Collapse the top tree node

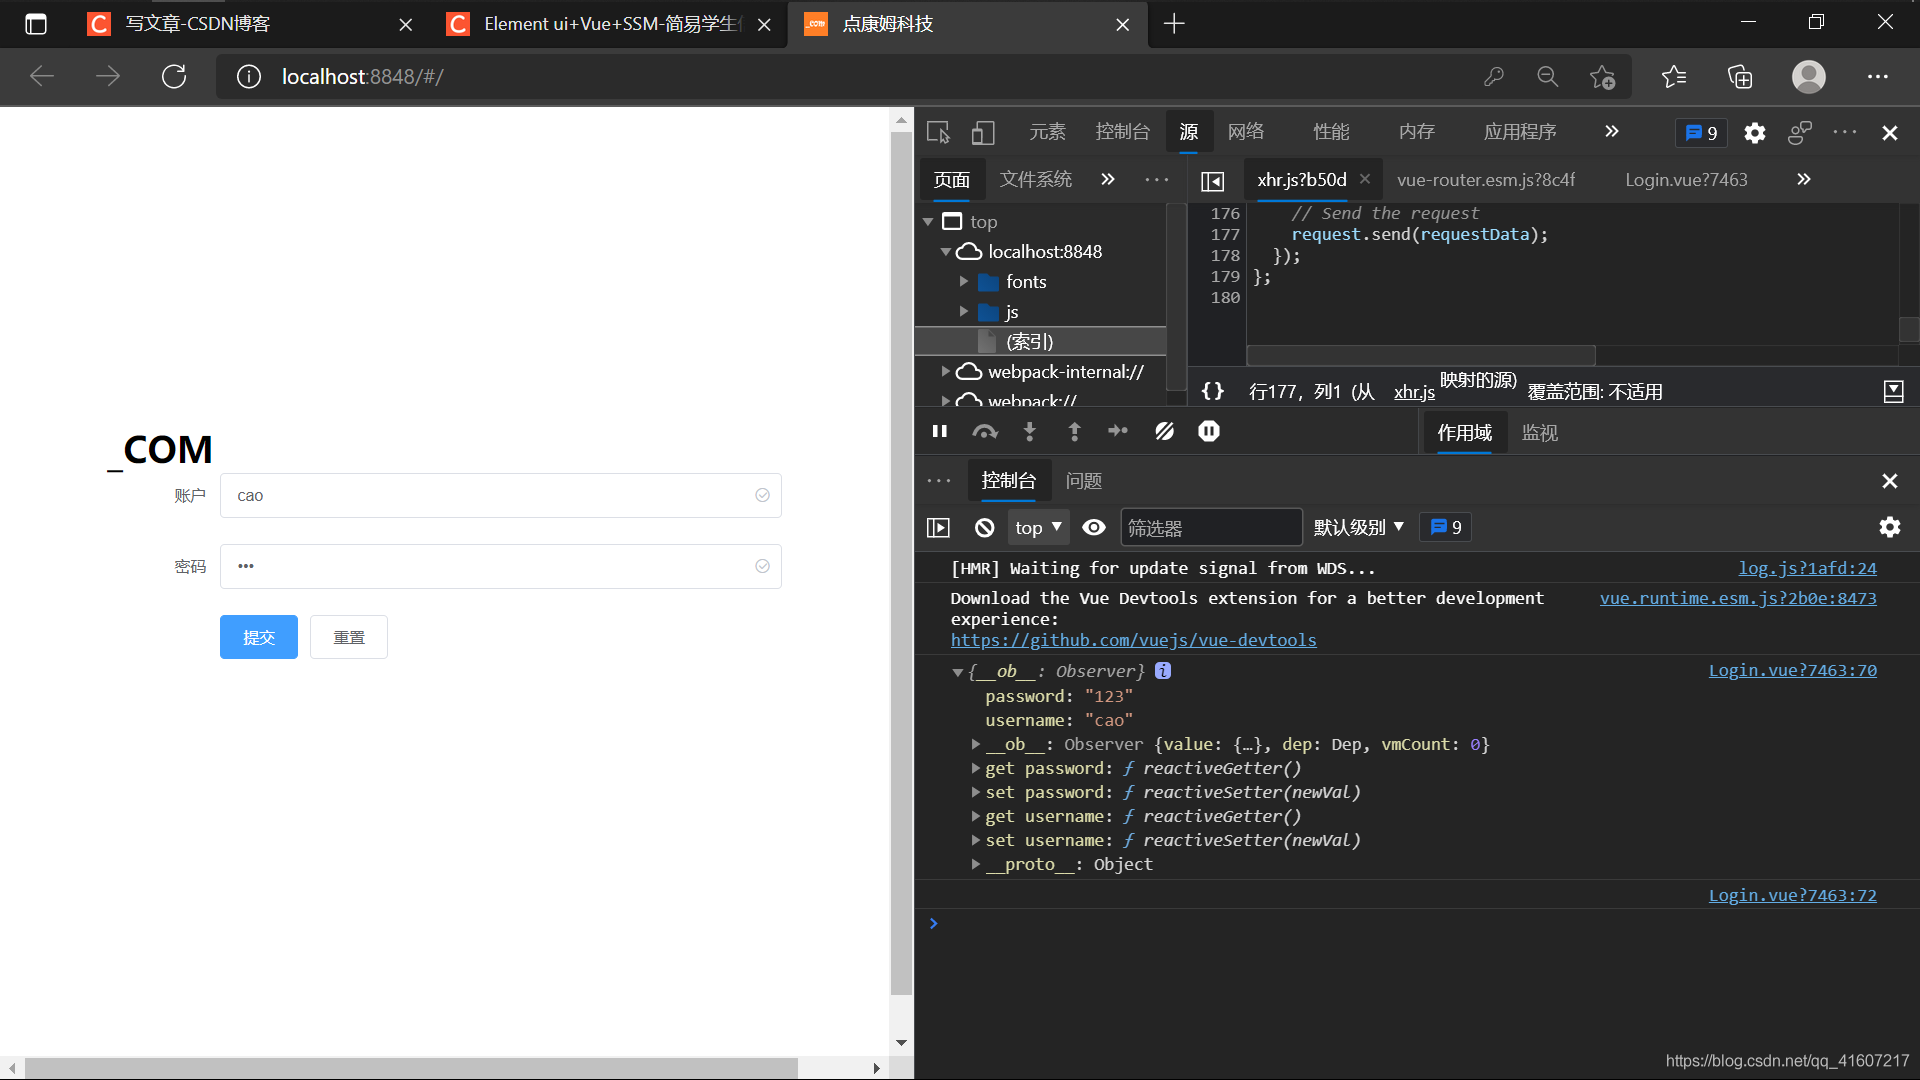(928, 221)
